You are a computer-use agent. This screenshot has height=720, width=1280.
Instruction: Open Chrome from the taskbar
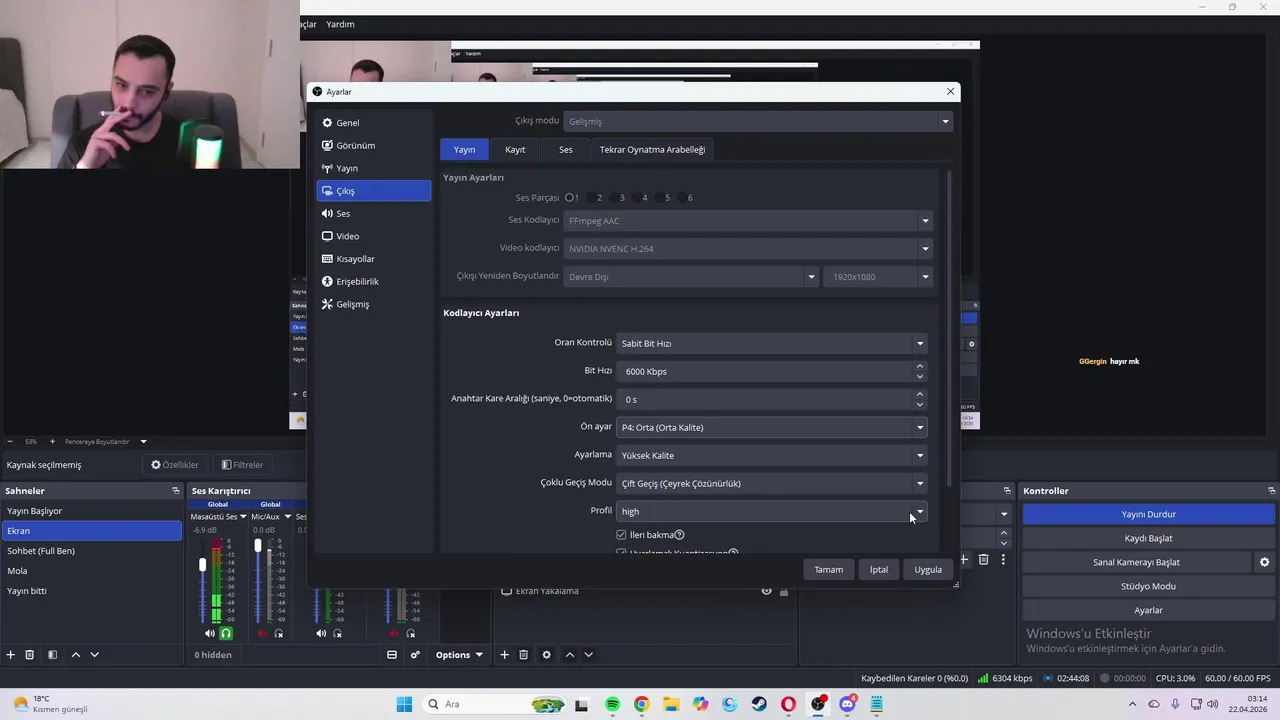(641, 704)
